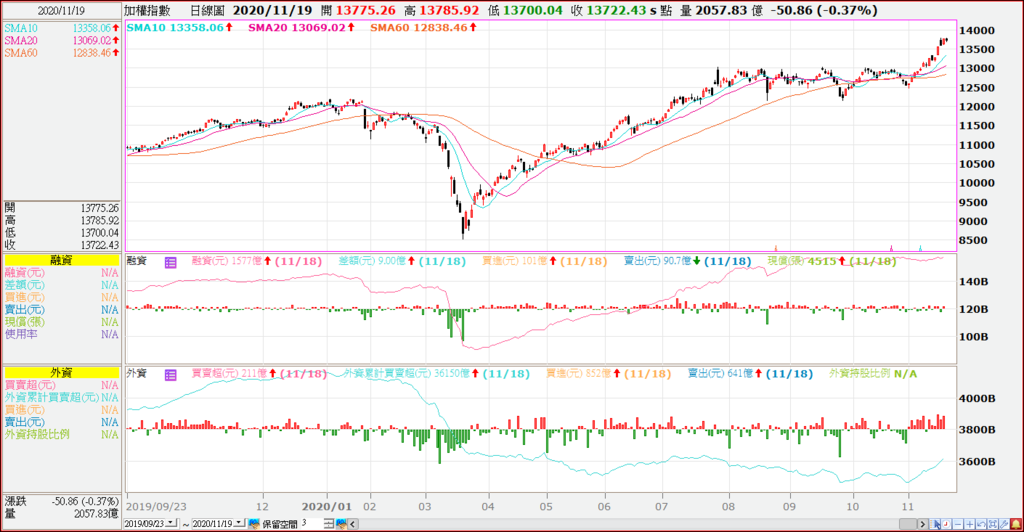This screenshot has height=532, width=1024.
Task: Click the undo arrow icon
Action: (981, 524)
